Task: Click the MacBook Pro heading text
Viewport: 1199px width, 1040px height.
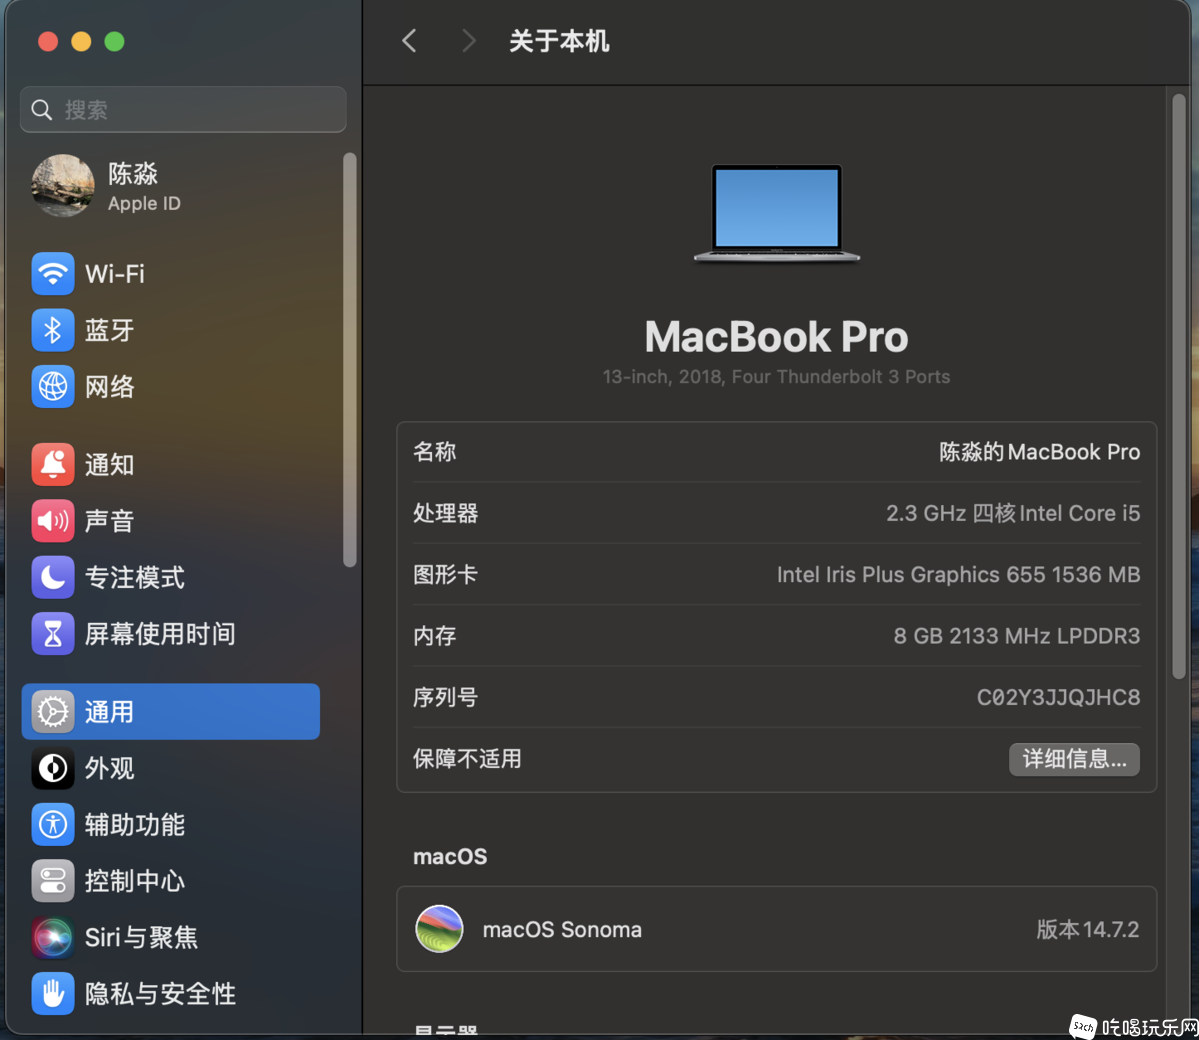Action: coord(776,336)
